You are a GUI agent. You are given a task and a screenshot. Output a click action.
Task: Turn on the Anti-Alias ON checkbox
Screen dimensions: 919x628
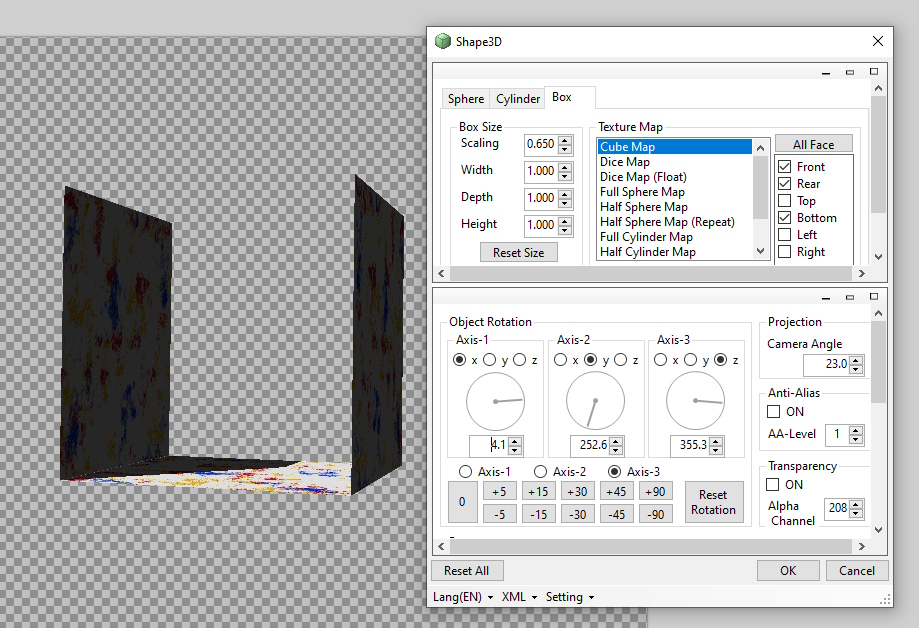pos(774,412)
